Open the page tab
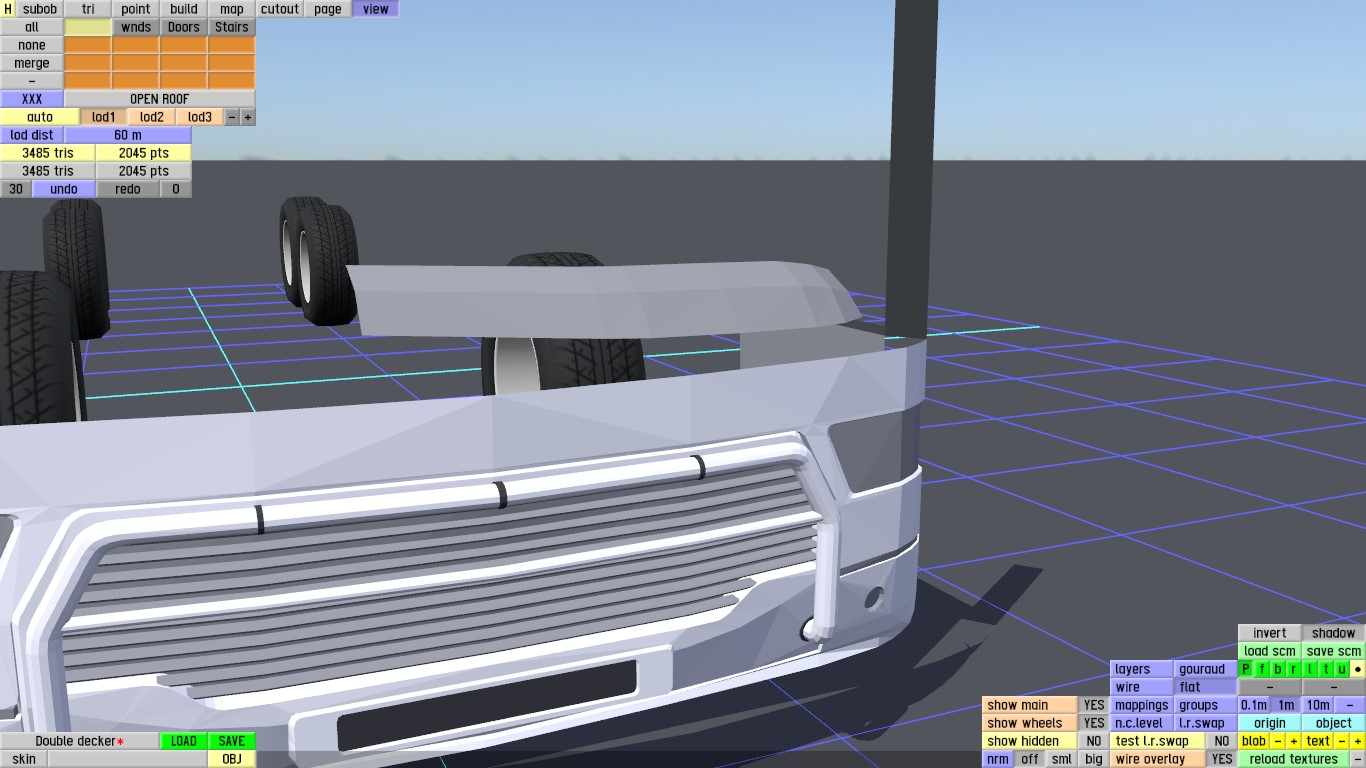 point(328,9)
